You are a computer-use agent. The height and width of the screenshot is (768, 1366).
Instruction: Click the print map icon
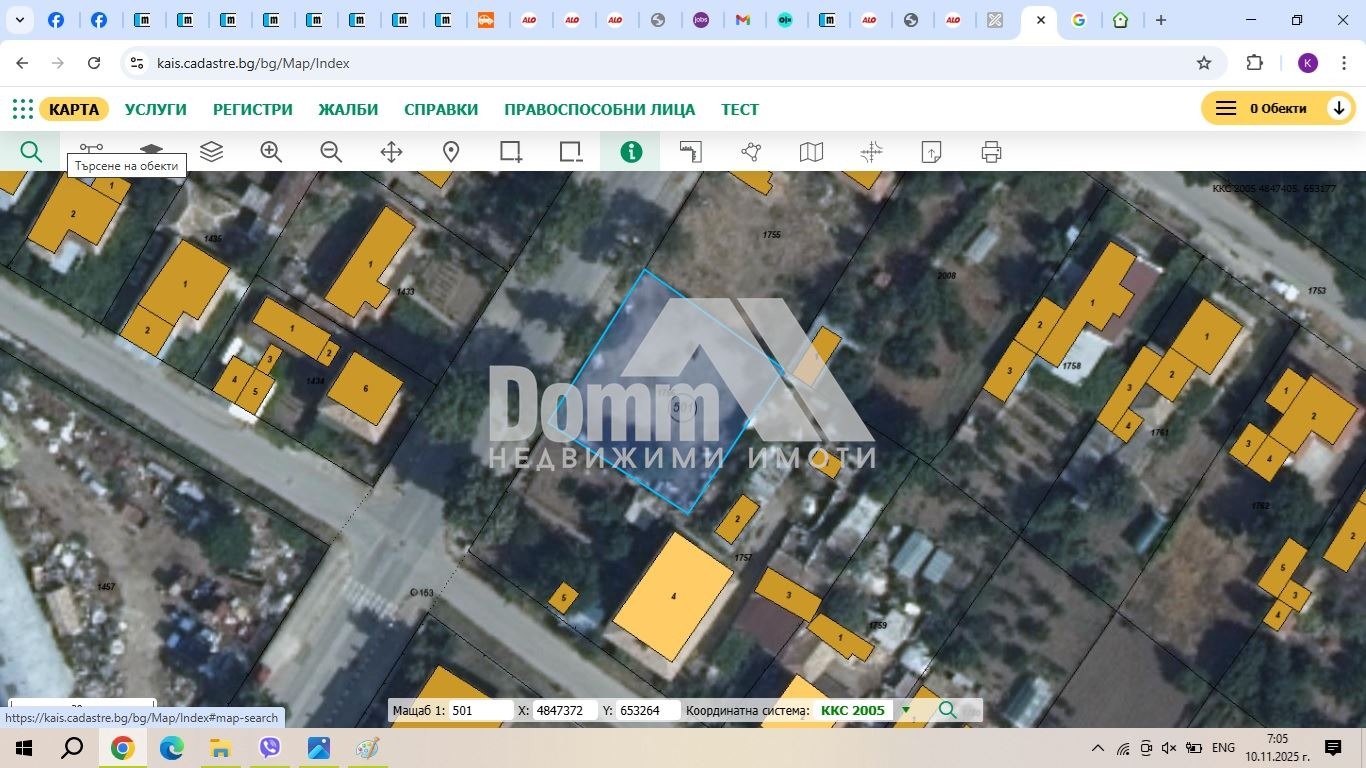click(x=991, y=152)
